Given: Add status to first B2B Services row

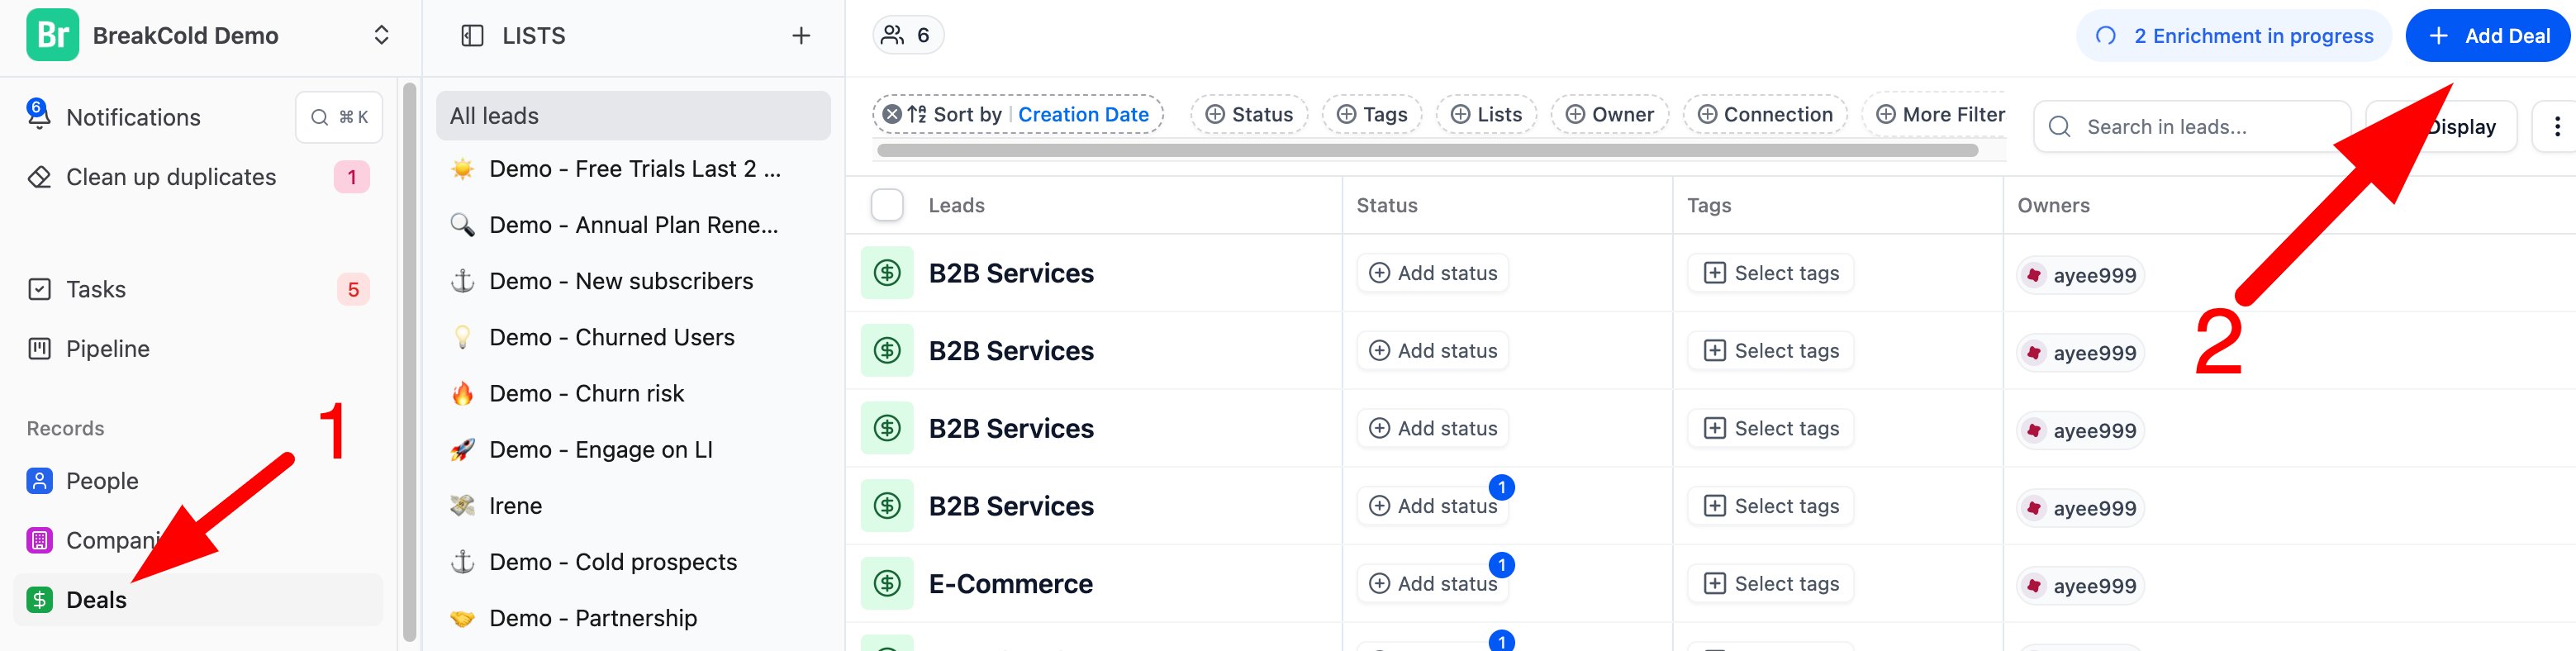Looking at the screenshot, I should click(1432, 273).
